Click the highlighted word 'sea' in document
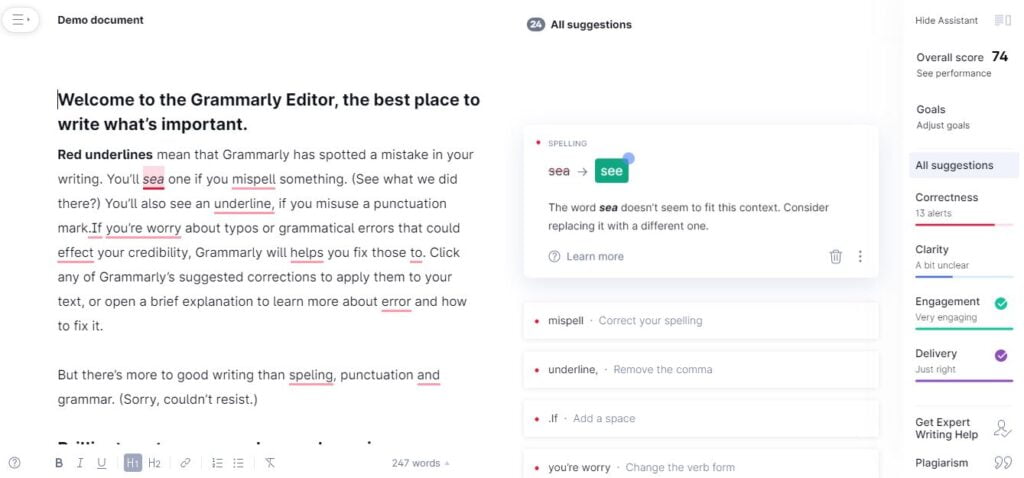This screenshot has height=478, width=1024. 153,179
